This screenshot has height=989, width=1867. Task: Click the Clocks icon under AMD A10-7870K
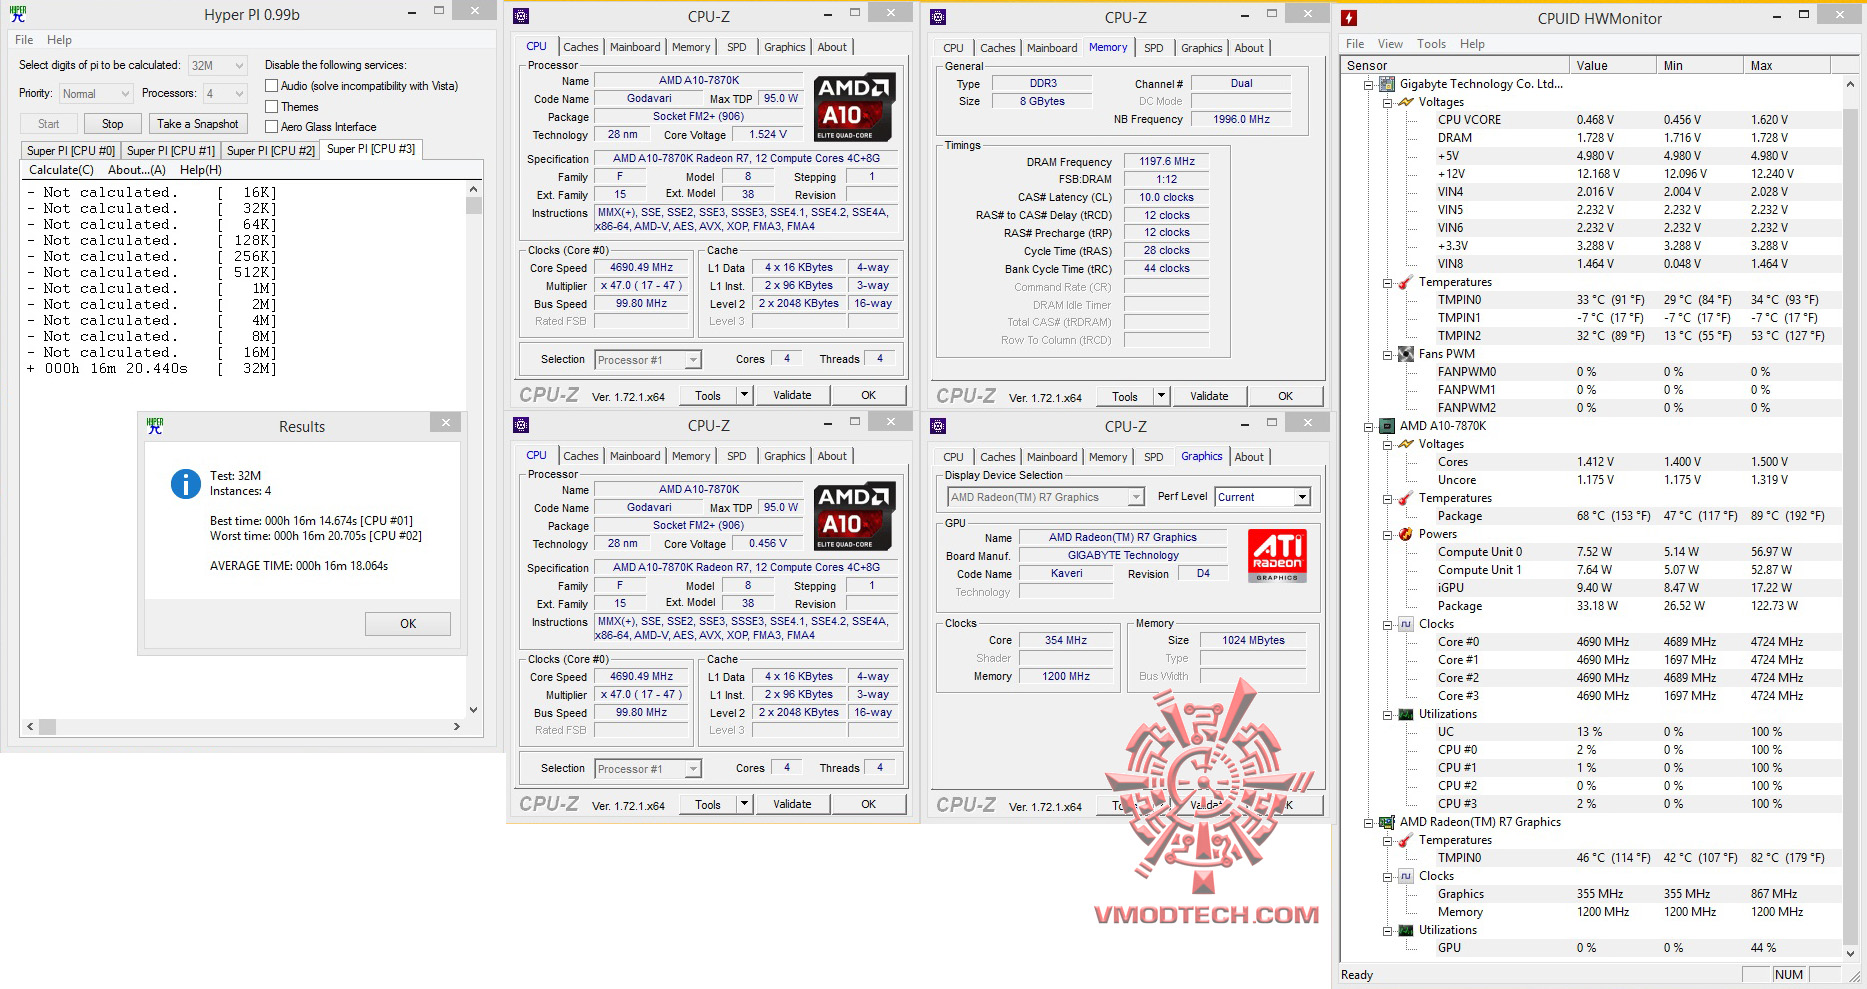1405,624
